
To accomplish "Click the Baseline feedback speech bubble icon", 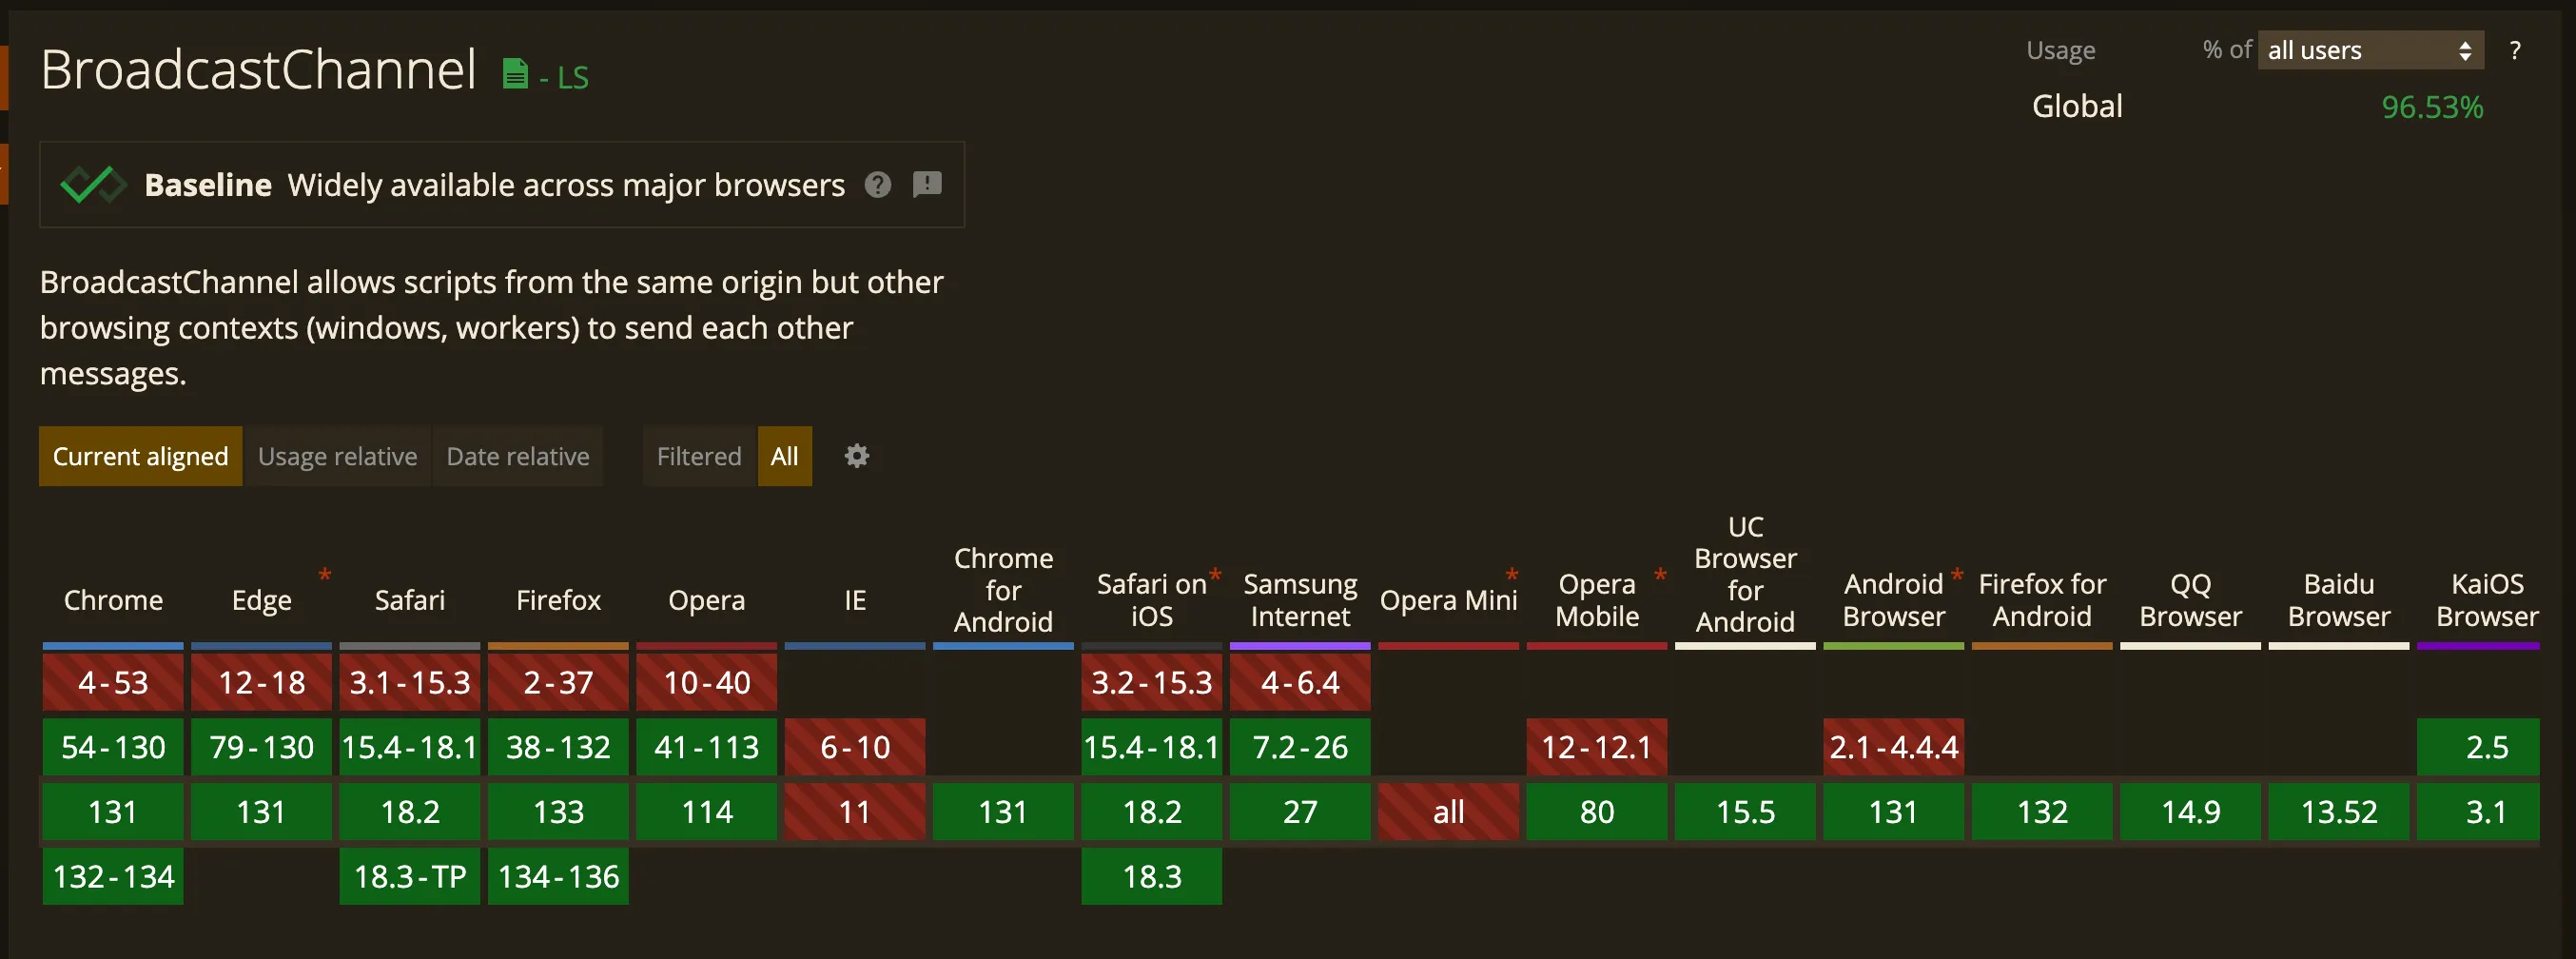I will pos(927,185).
